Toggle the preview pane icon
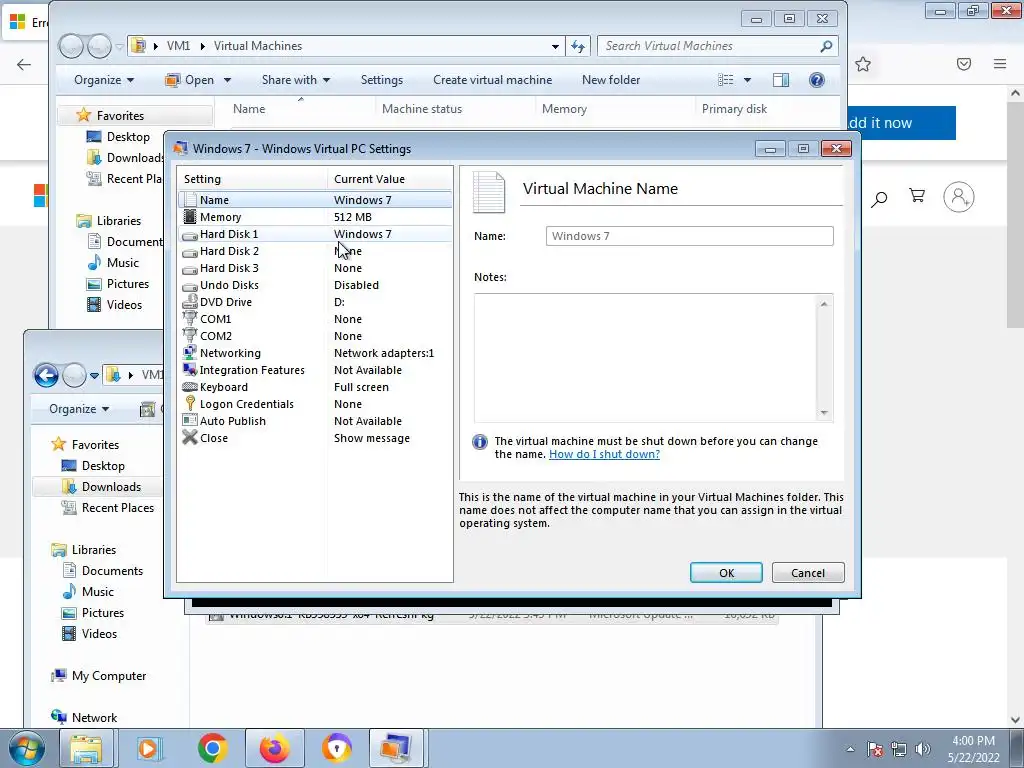Viewport: 1024px width, 768px height. point(780,80)
